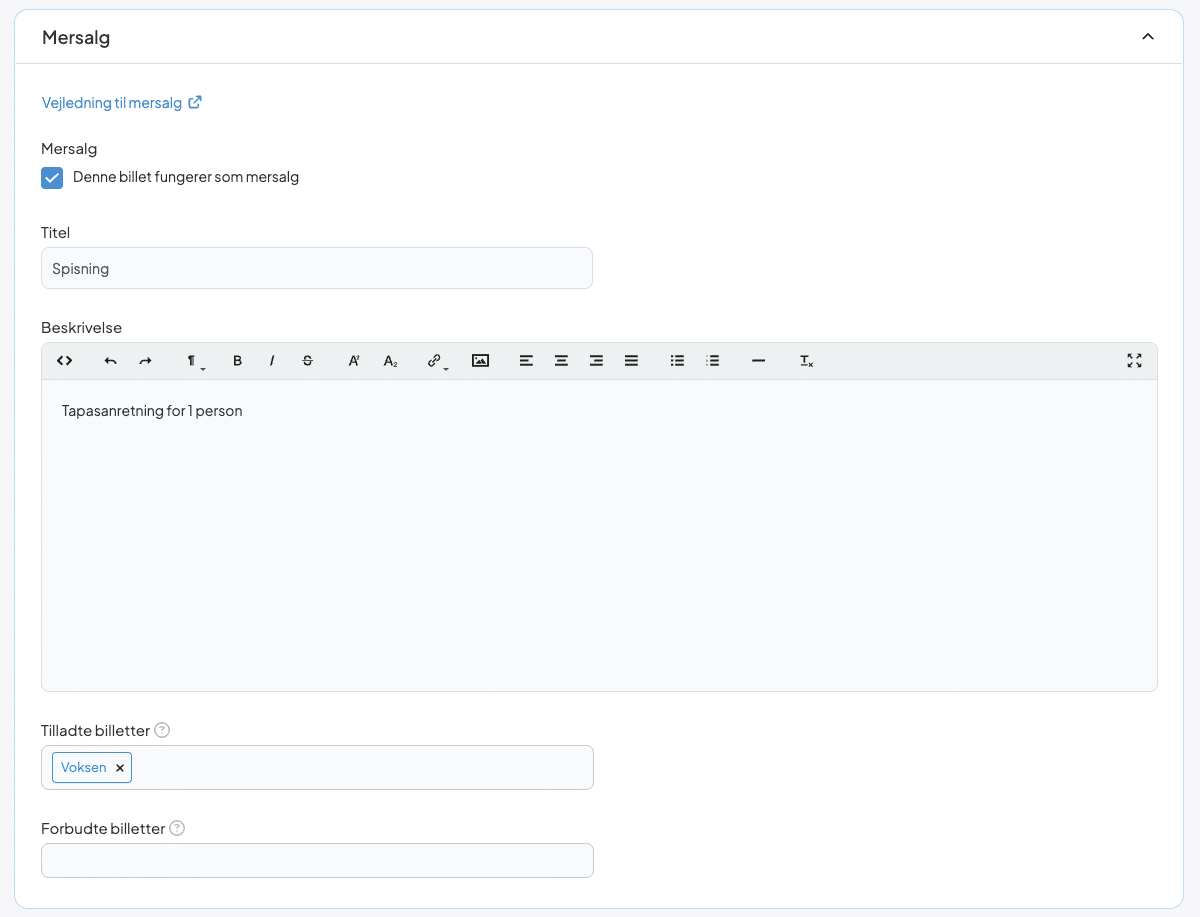1200x917 pixels.
Task: Click the Titel field containing Spisning
Action: pyautogui.click(x=316, y=268)
